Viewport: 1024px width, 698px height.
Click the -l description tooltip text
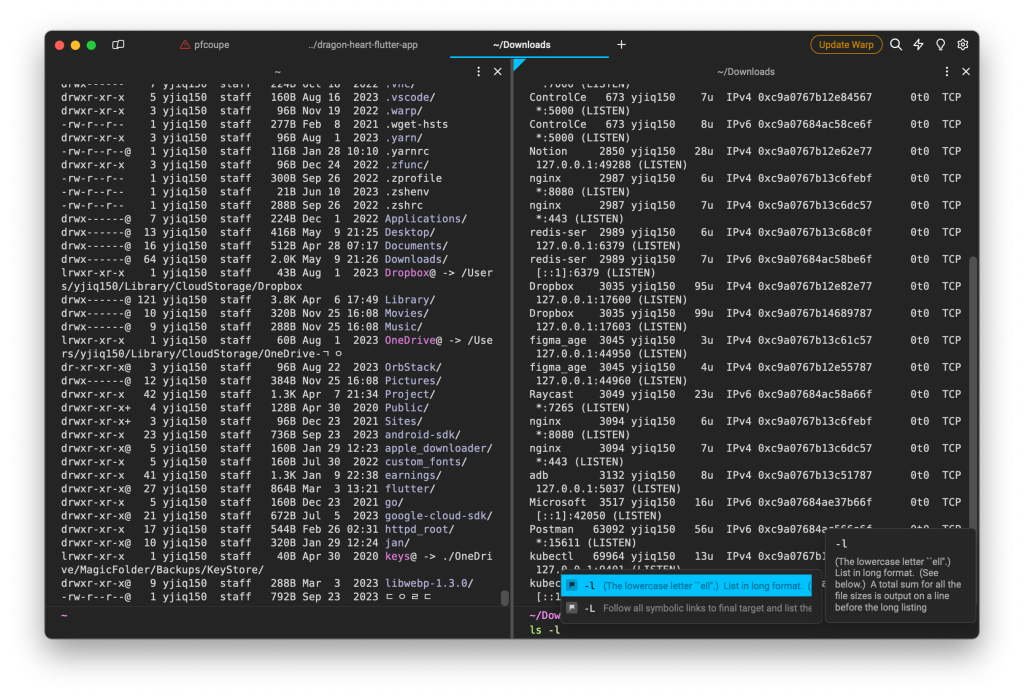(898, 584)
